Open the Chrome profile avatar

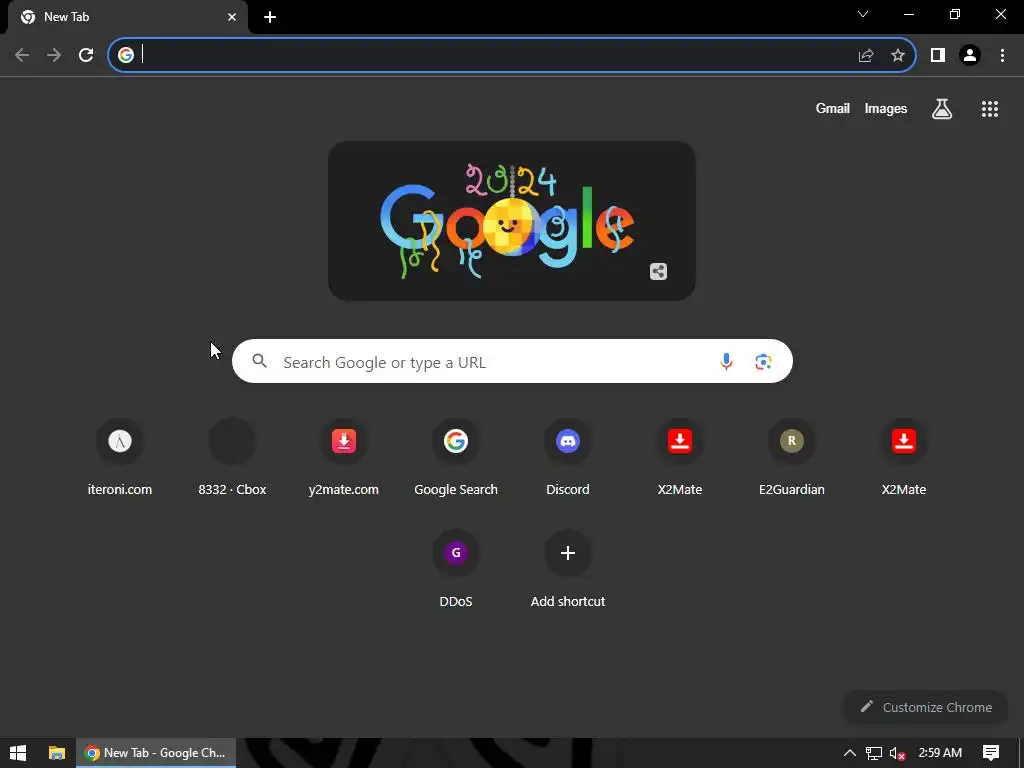(970, 55)
